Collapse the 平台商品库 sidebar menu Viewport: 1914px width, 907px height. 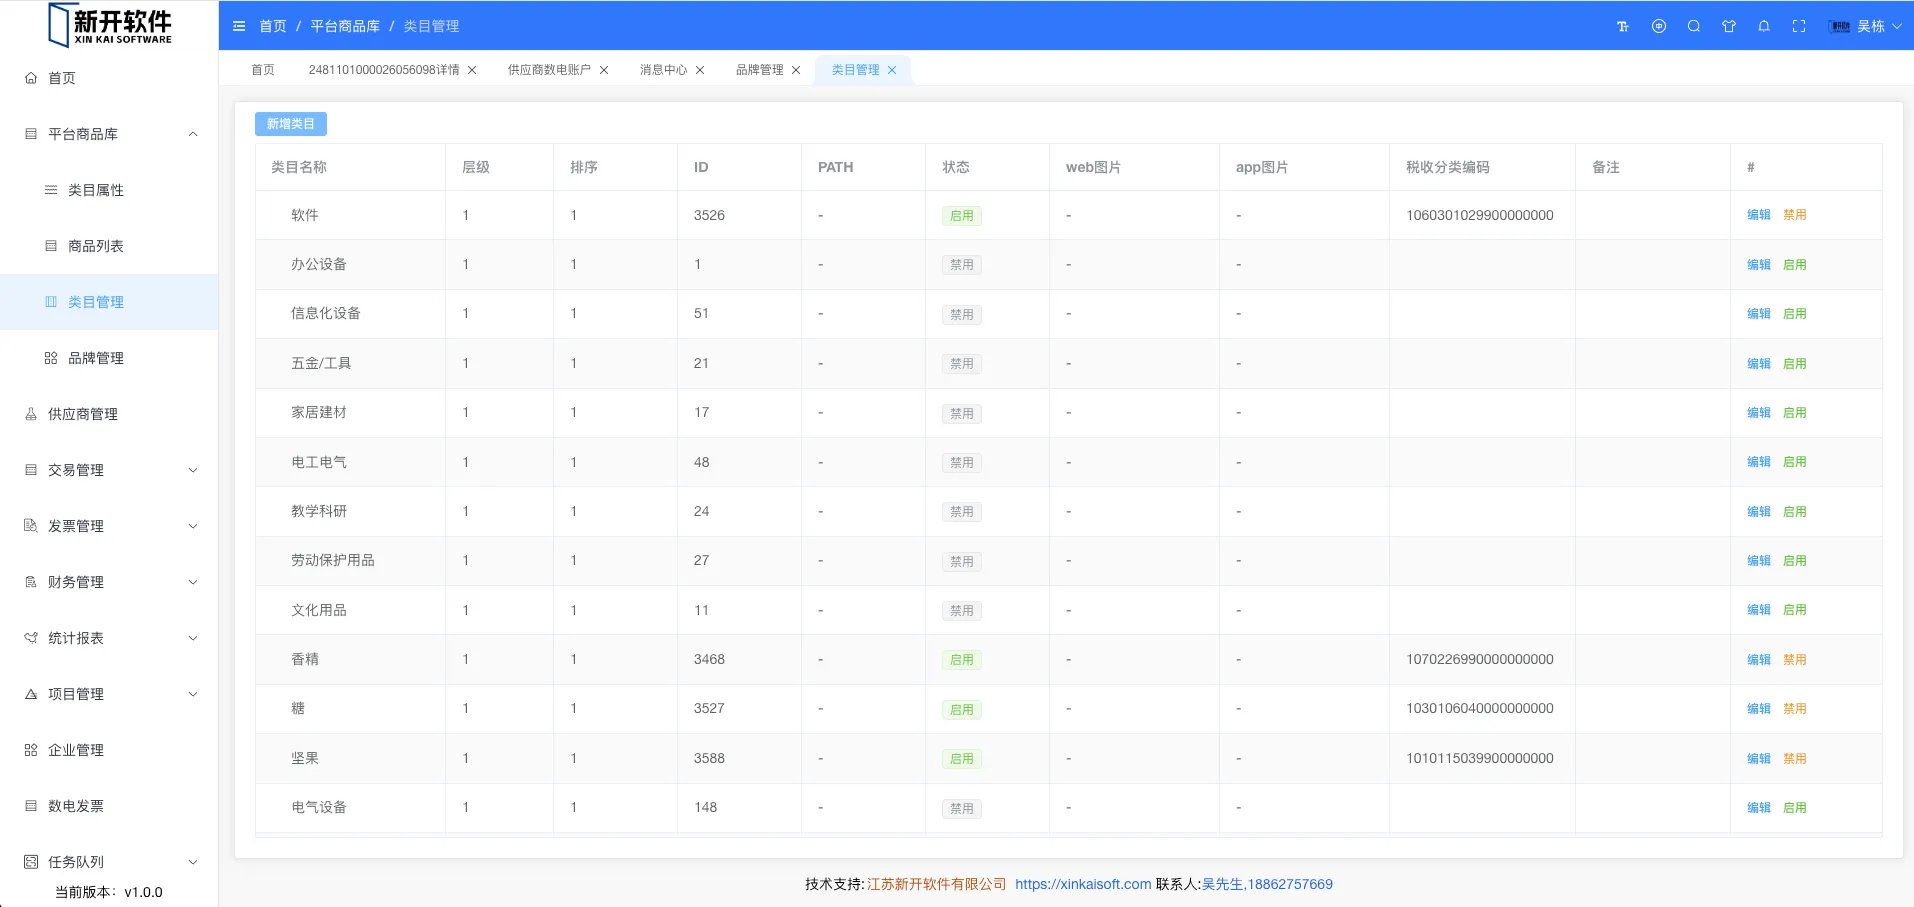pyautogui.click(x=109, y=134)
